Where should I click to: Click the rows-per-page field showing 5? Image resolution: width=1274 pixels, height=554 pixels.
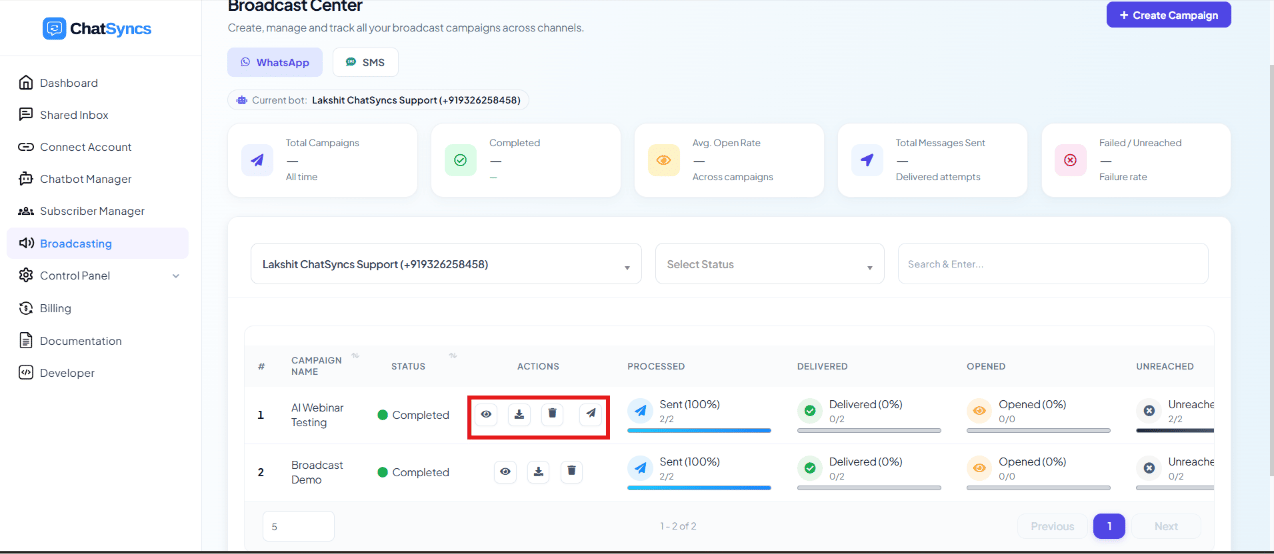point(298,526)
